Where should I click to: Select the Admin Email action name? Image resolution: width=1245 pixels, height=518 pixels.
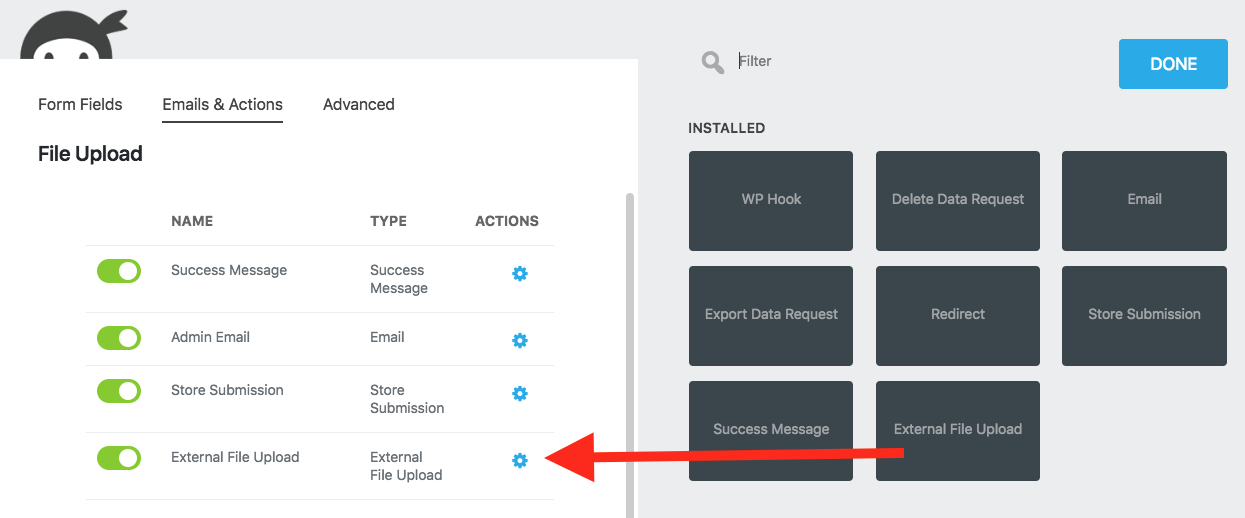[210, 337]
